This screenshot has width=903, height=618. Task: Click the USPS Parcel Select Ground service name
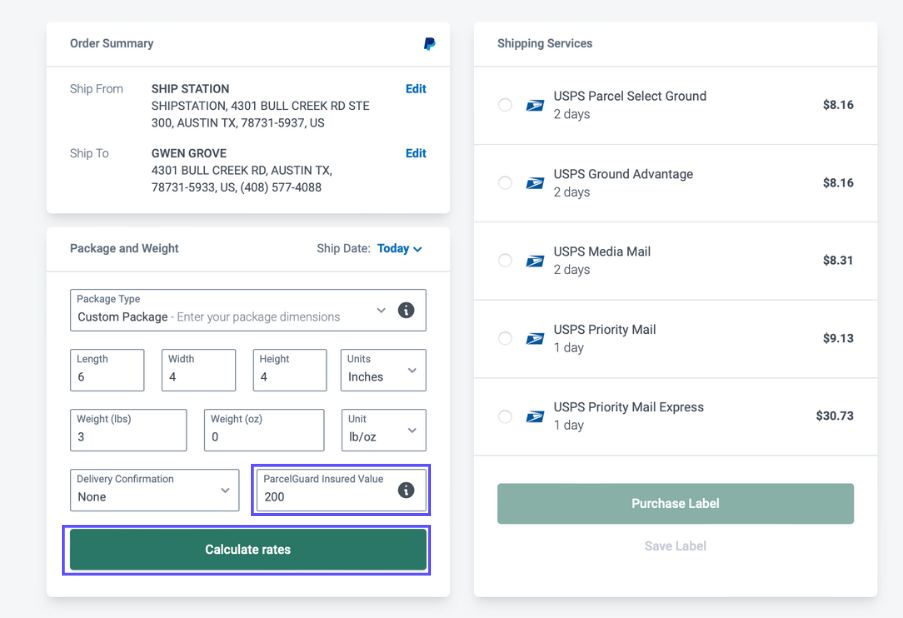tap(630, 96)
